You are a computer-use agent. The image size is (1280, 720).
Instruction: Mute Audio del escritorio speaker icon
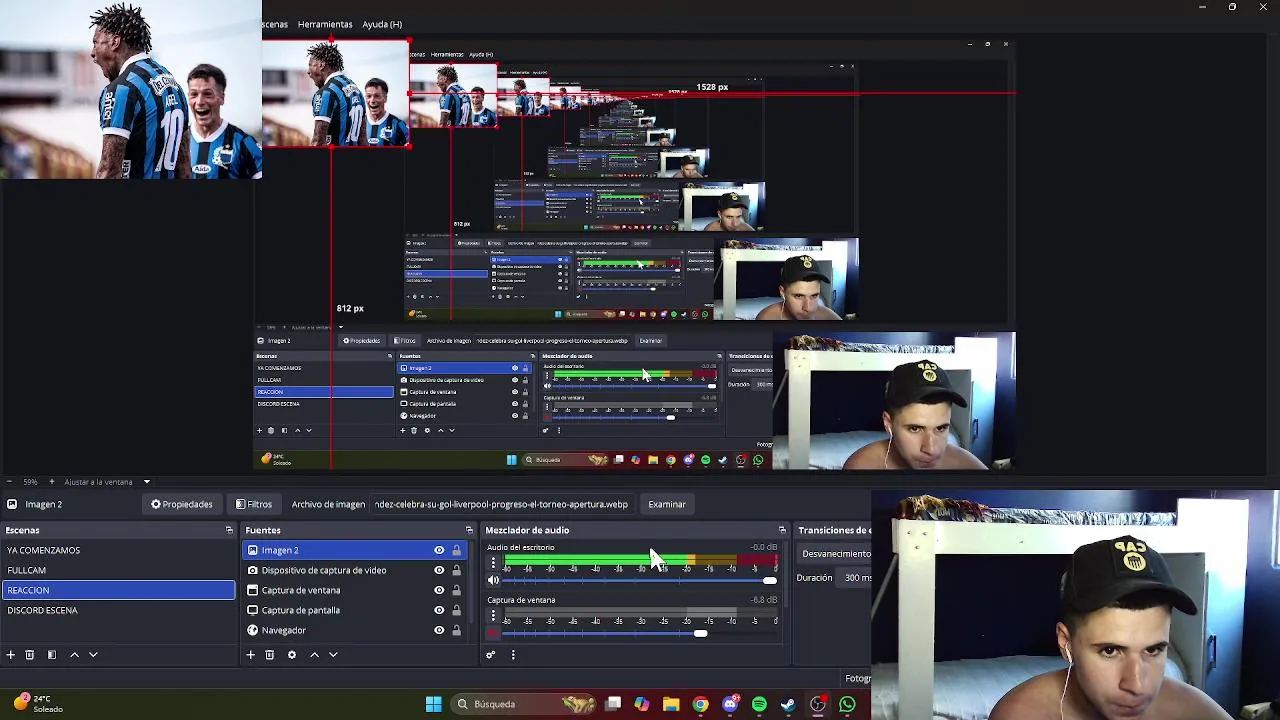(493, 580)
